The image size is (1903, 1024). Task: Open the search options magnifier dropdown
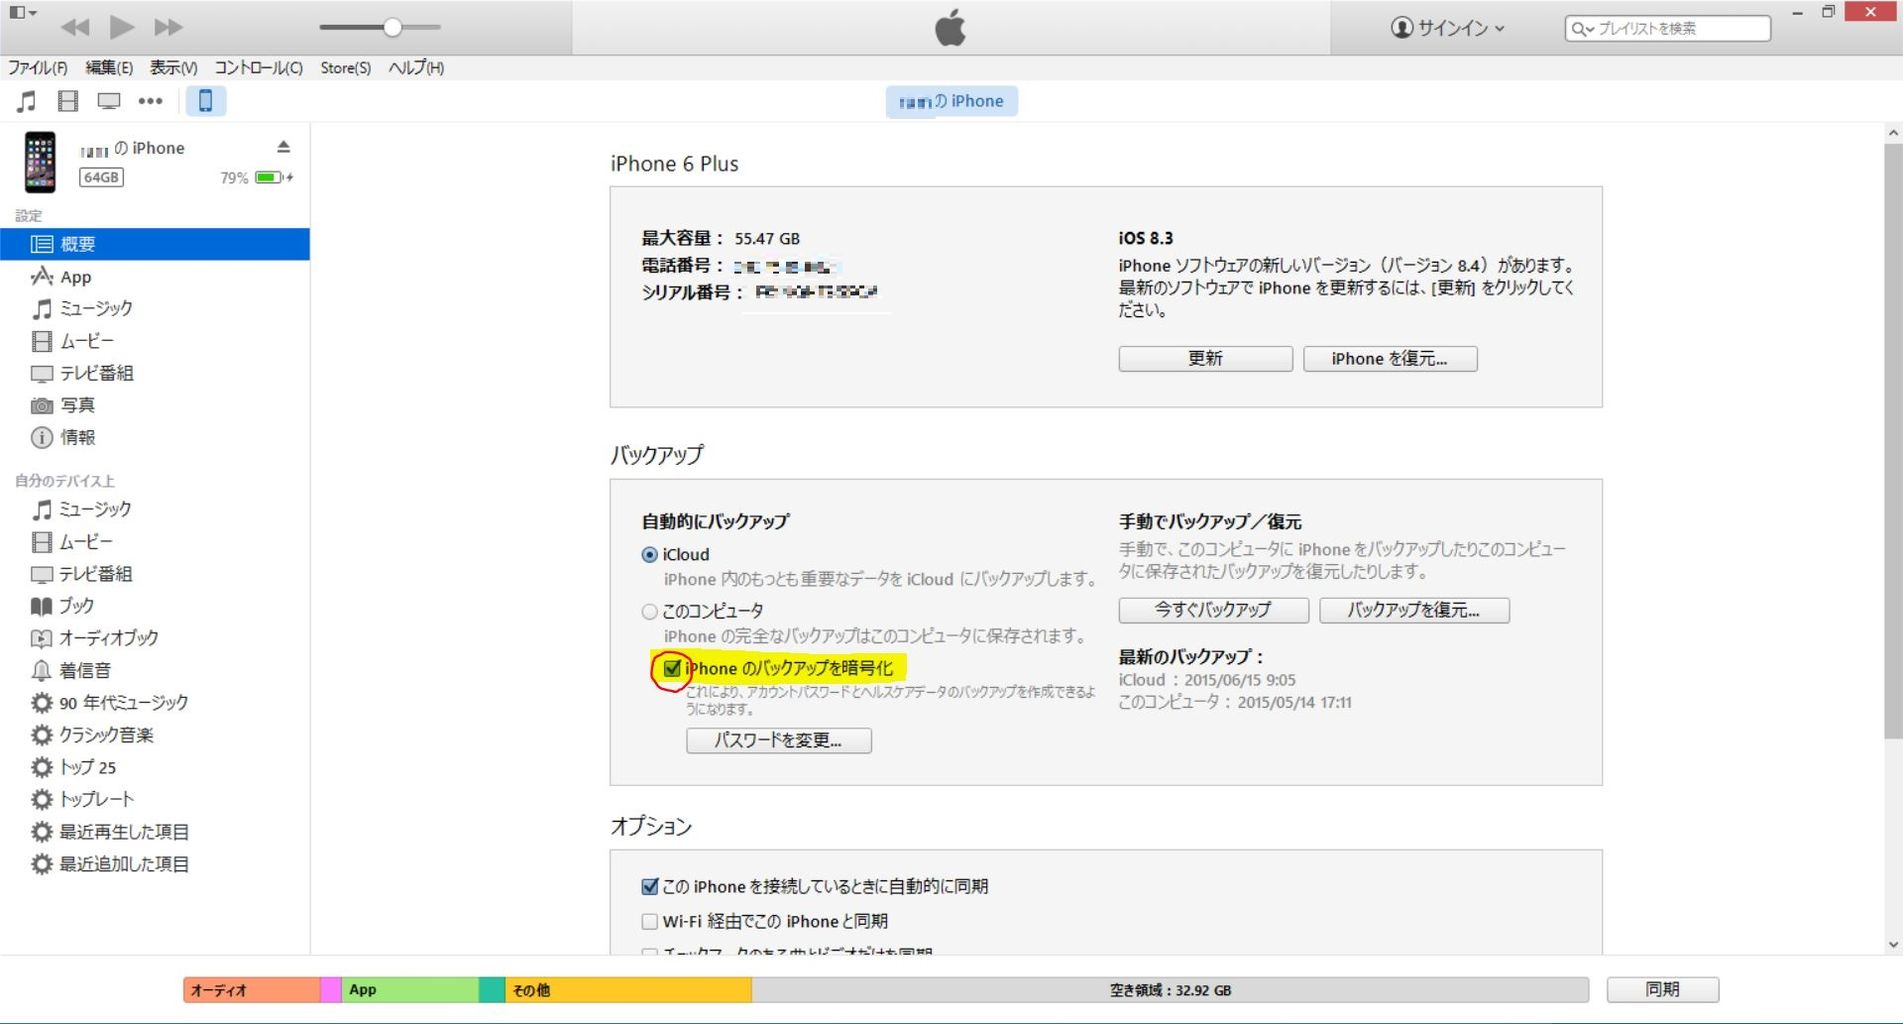[1582, 29]
